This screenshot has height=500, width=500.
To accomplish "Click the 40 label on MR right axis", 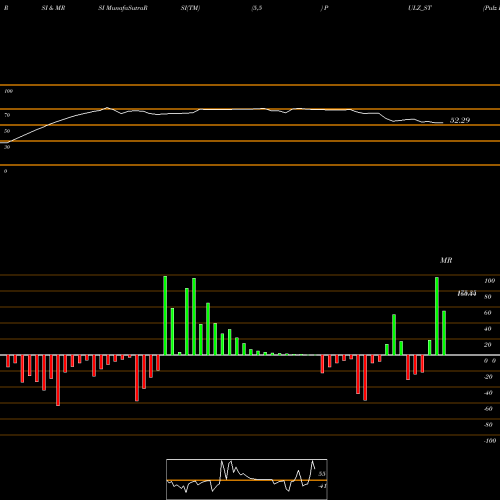I will point(488,329).
